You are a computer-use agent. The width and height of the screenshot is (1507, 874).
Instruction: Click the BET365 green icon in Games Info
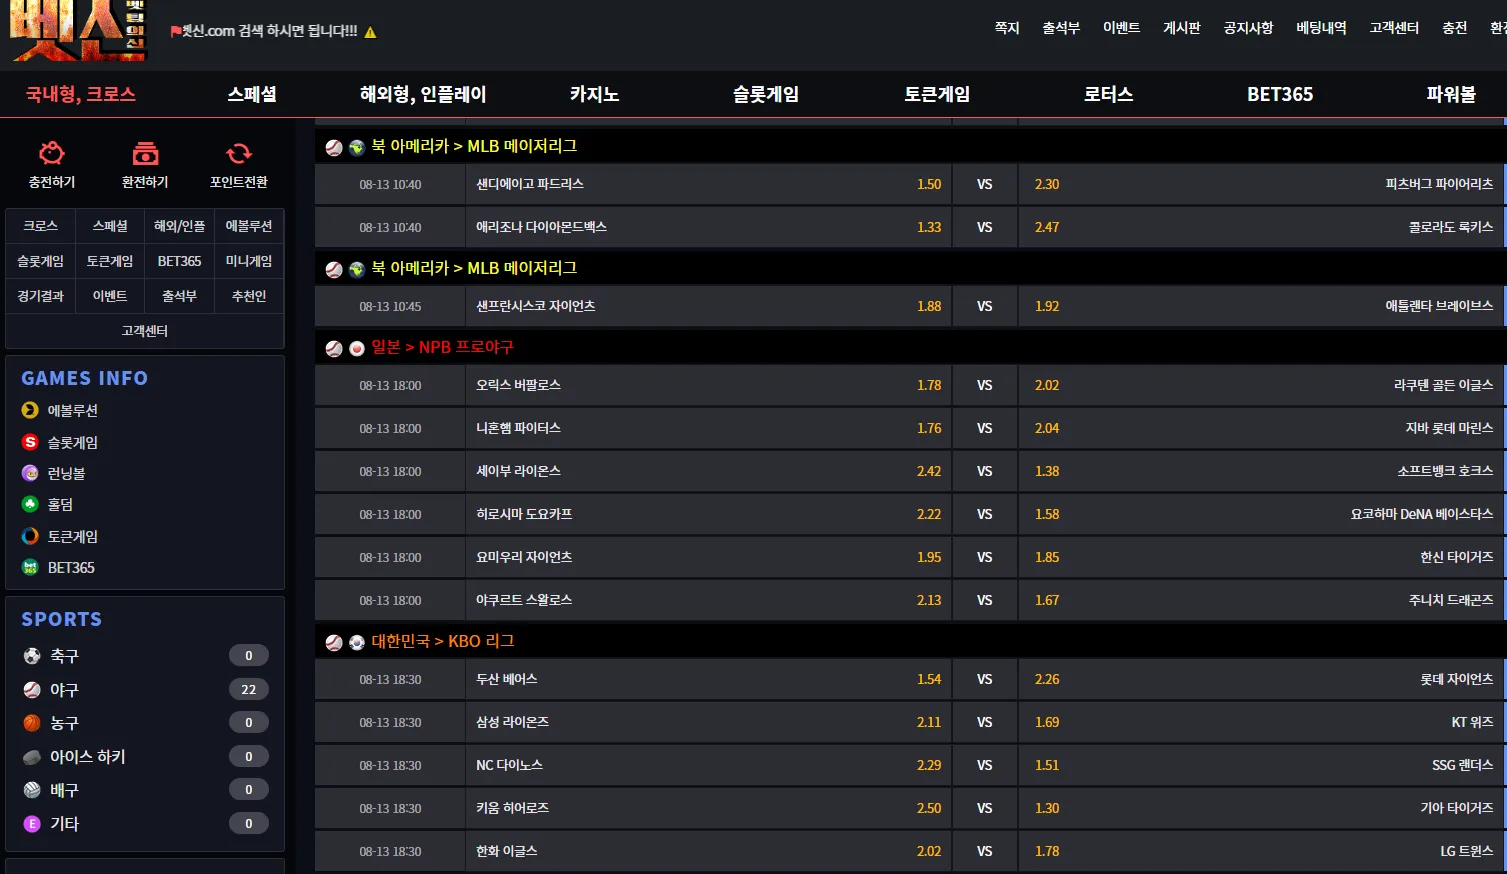click(30, 567)
